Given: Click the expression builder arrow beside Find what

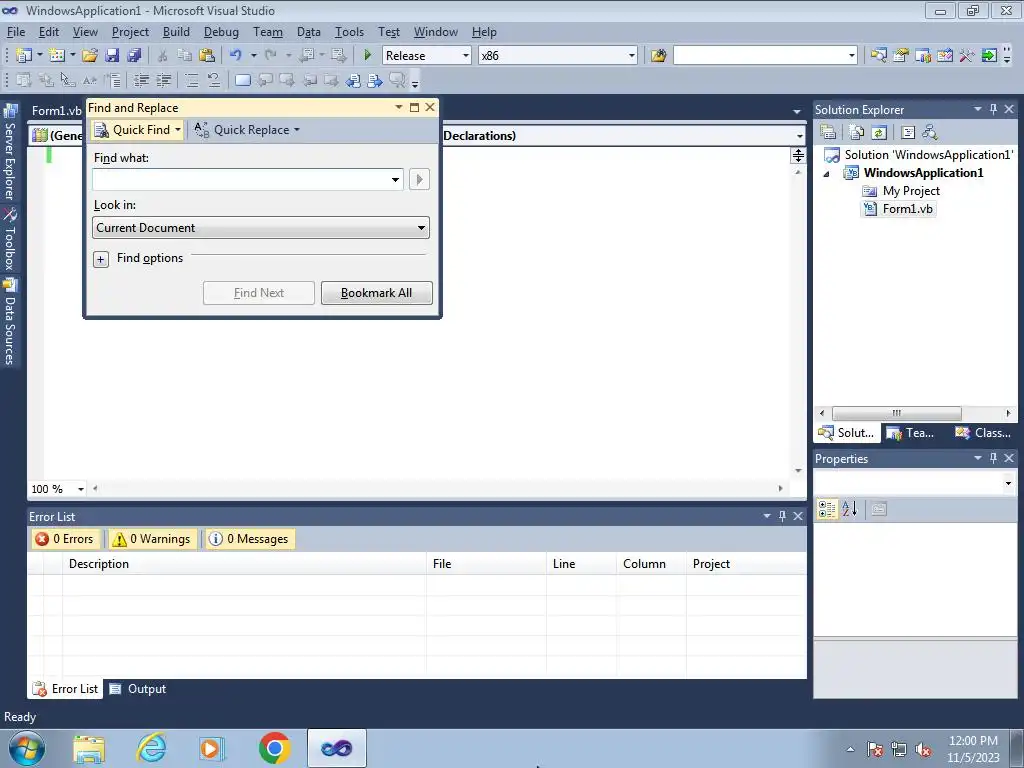Looking at the screenshot, I should [x=419, y=180].
